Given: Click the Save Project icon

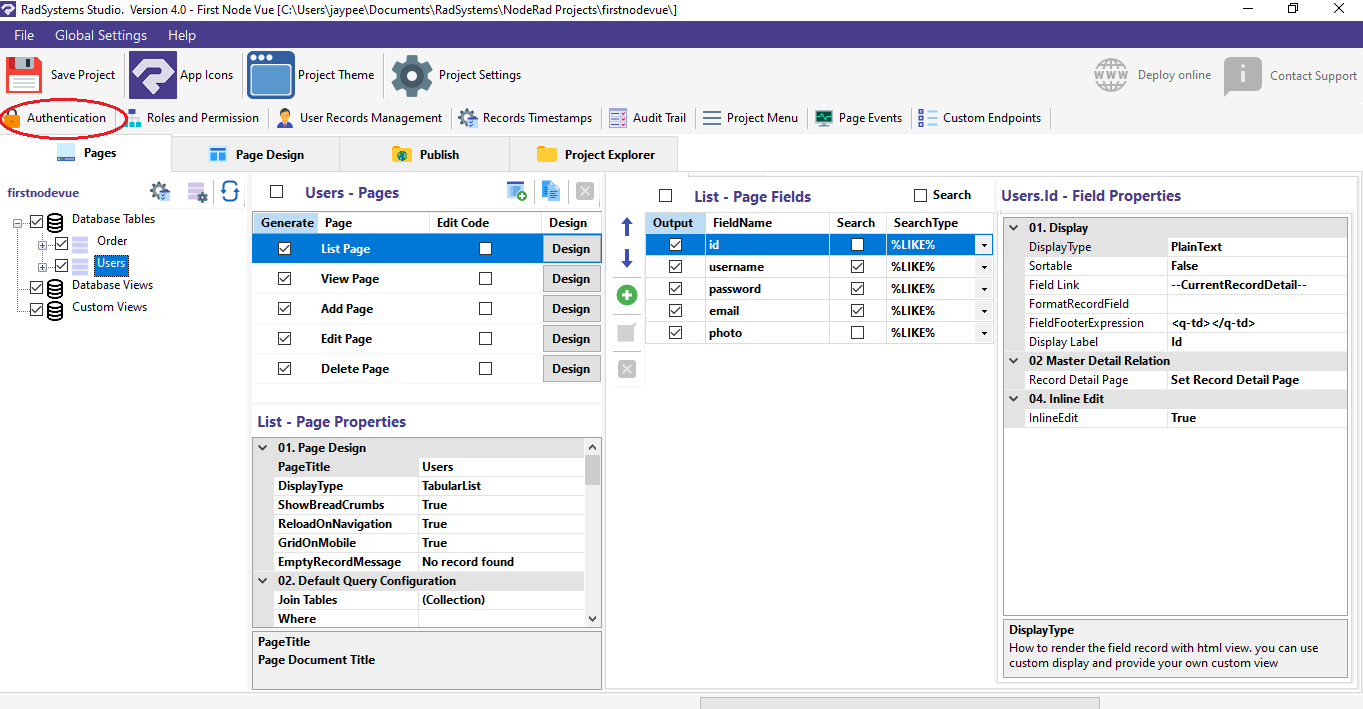Looking at the screenshot, I should pos(24,74).
